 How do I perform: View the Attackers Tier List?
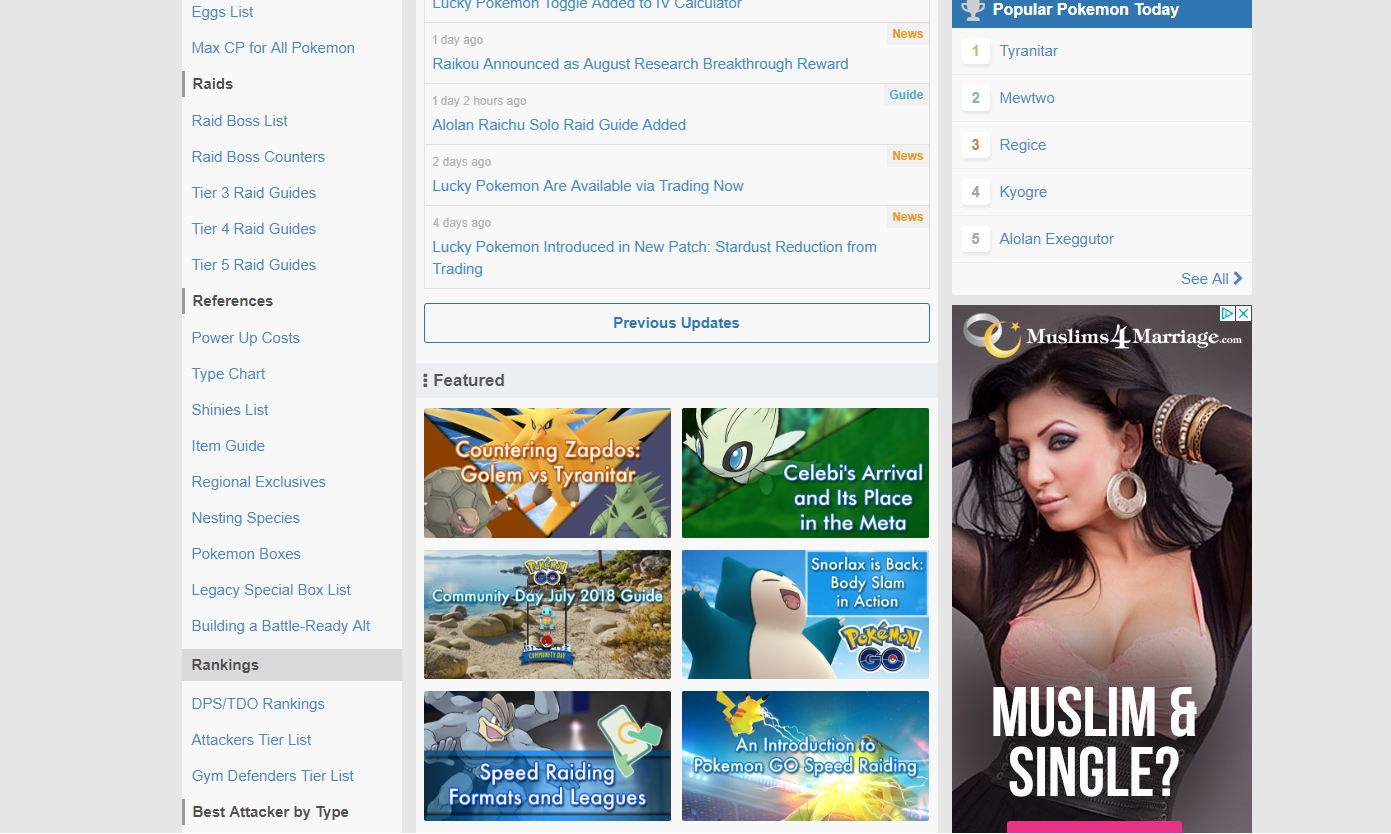coord(251,740)
